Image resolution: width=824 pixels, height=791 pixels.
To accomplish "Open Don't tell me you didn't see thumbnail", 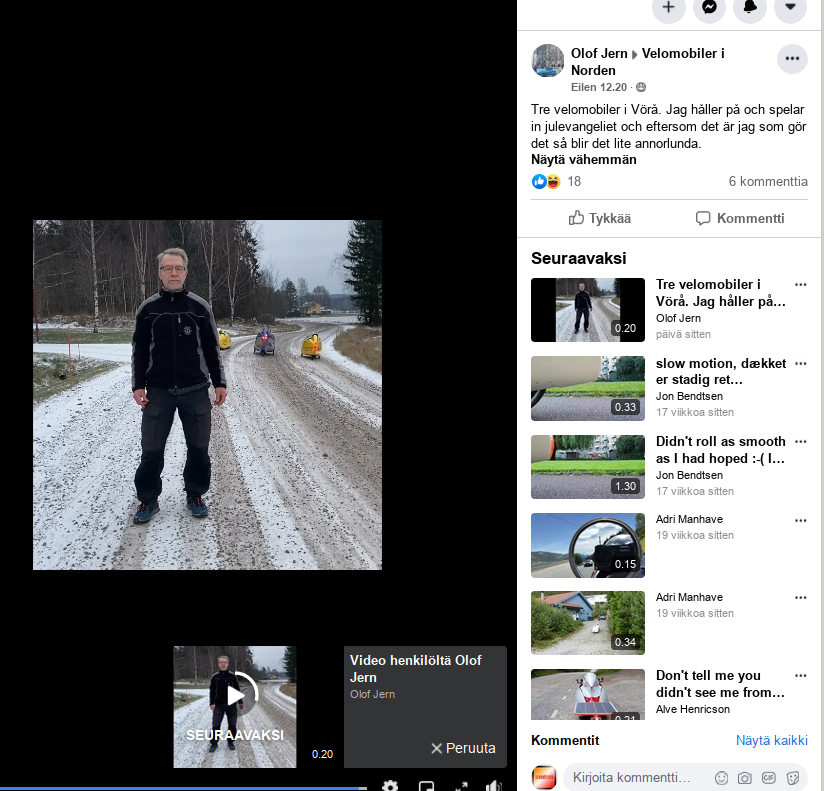I will (x=588, y=694).
